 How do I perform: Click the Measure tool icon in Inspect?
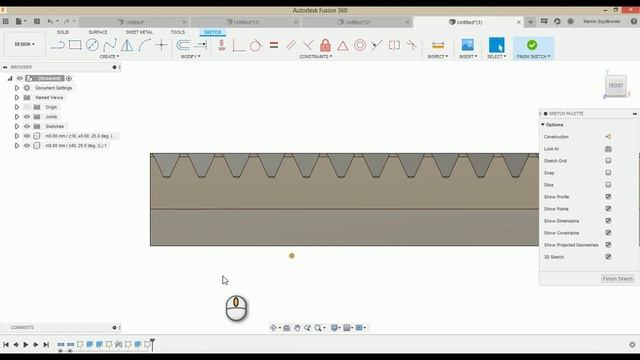tap(438, 45)
